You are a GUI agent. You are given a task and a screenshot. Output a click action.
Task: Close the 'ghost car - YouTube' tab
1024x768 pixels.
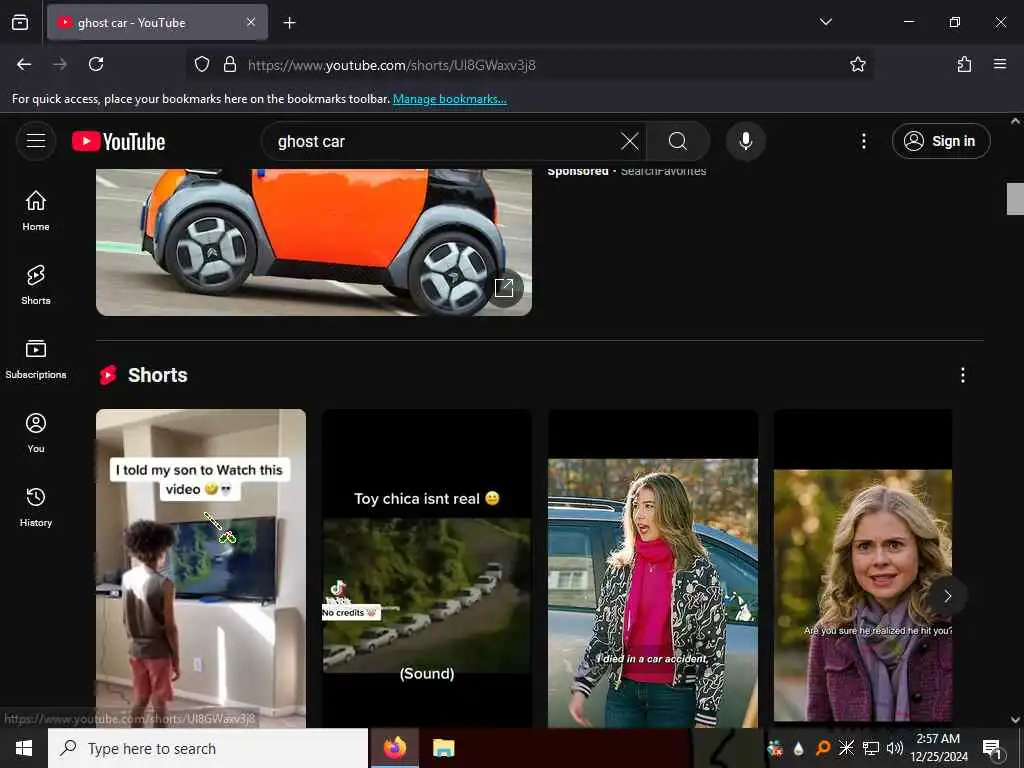point(251,22)
